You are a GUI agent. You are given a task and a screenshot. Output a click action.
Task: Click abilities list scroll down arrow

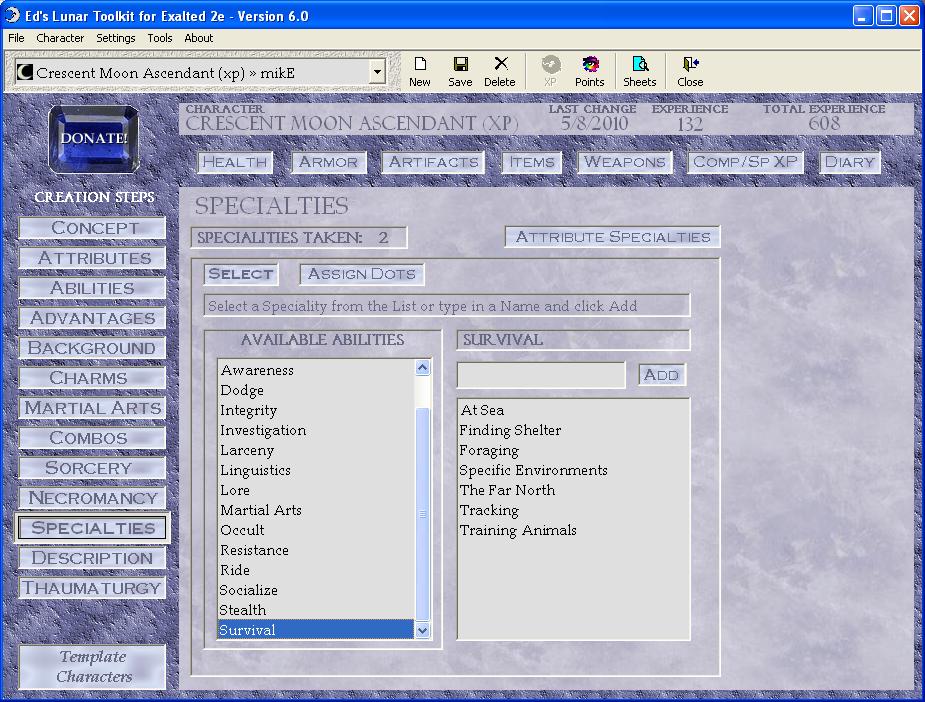click(x=422, y=630)
